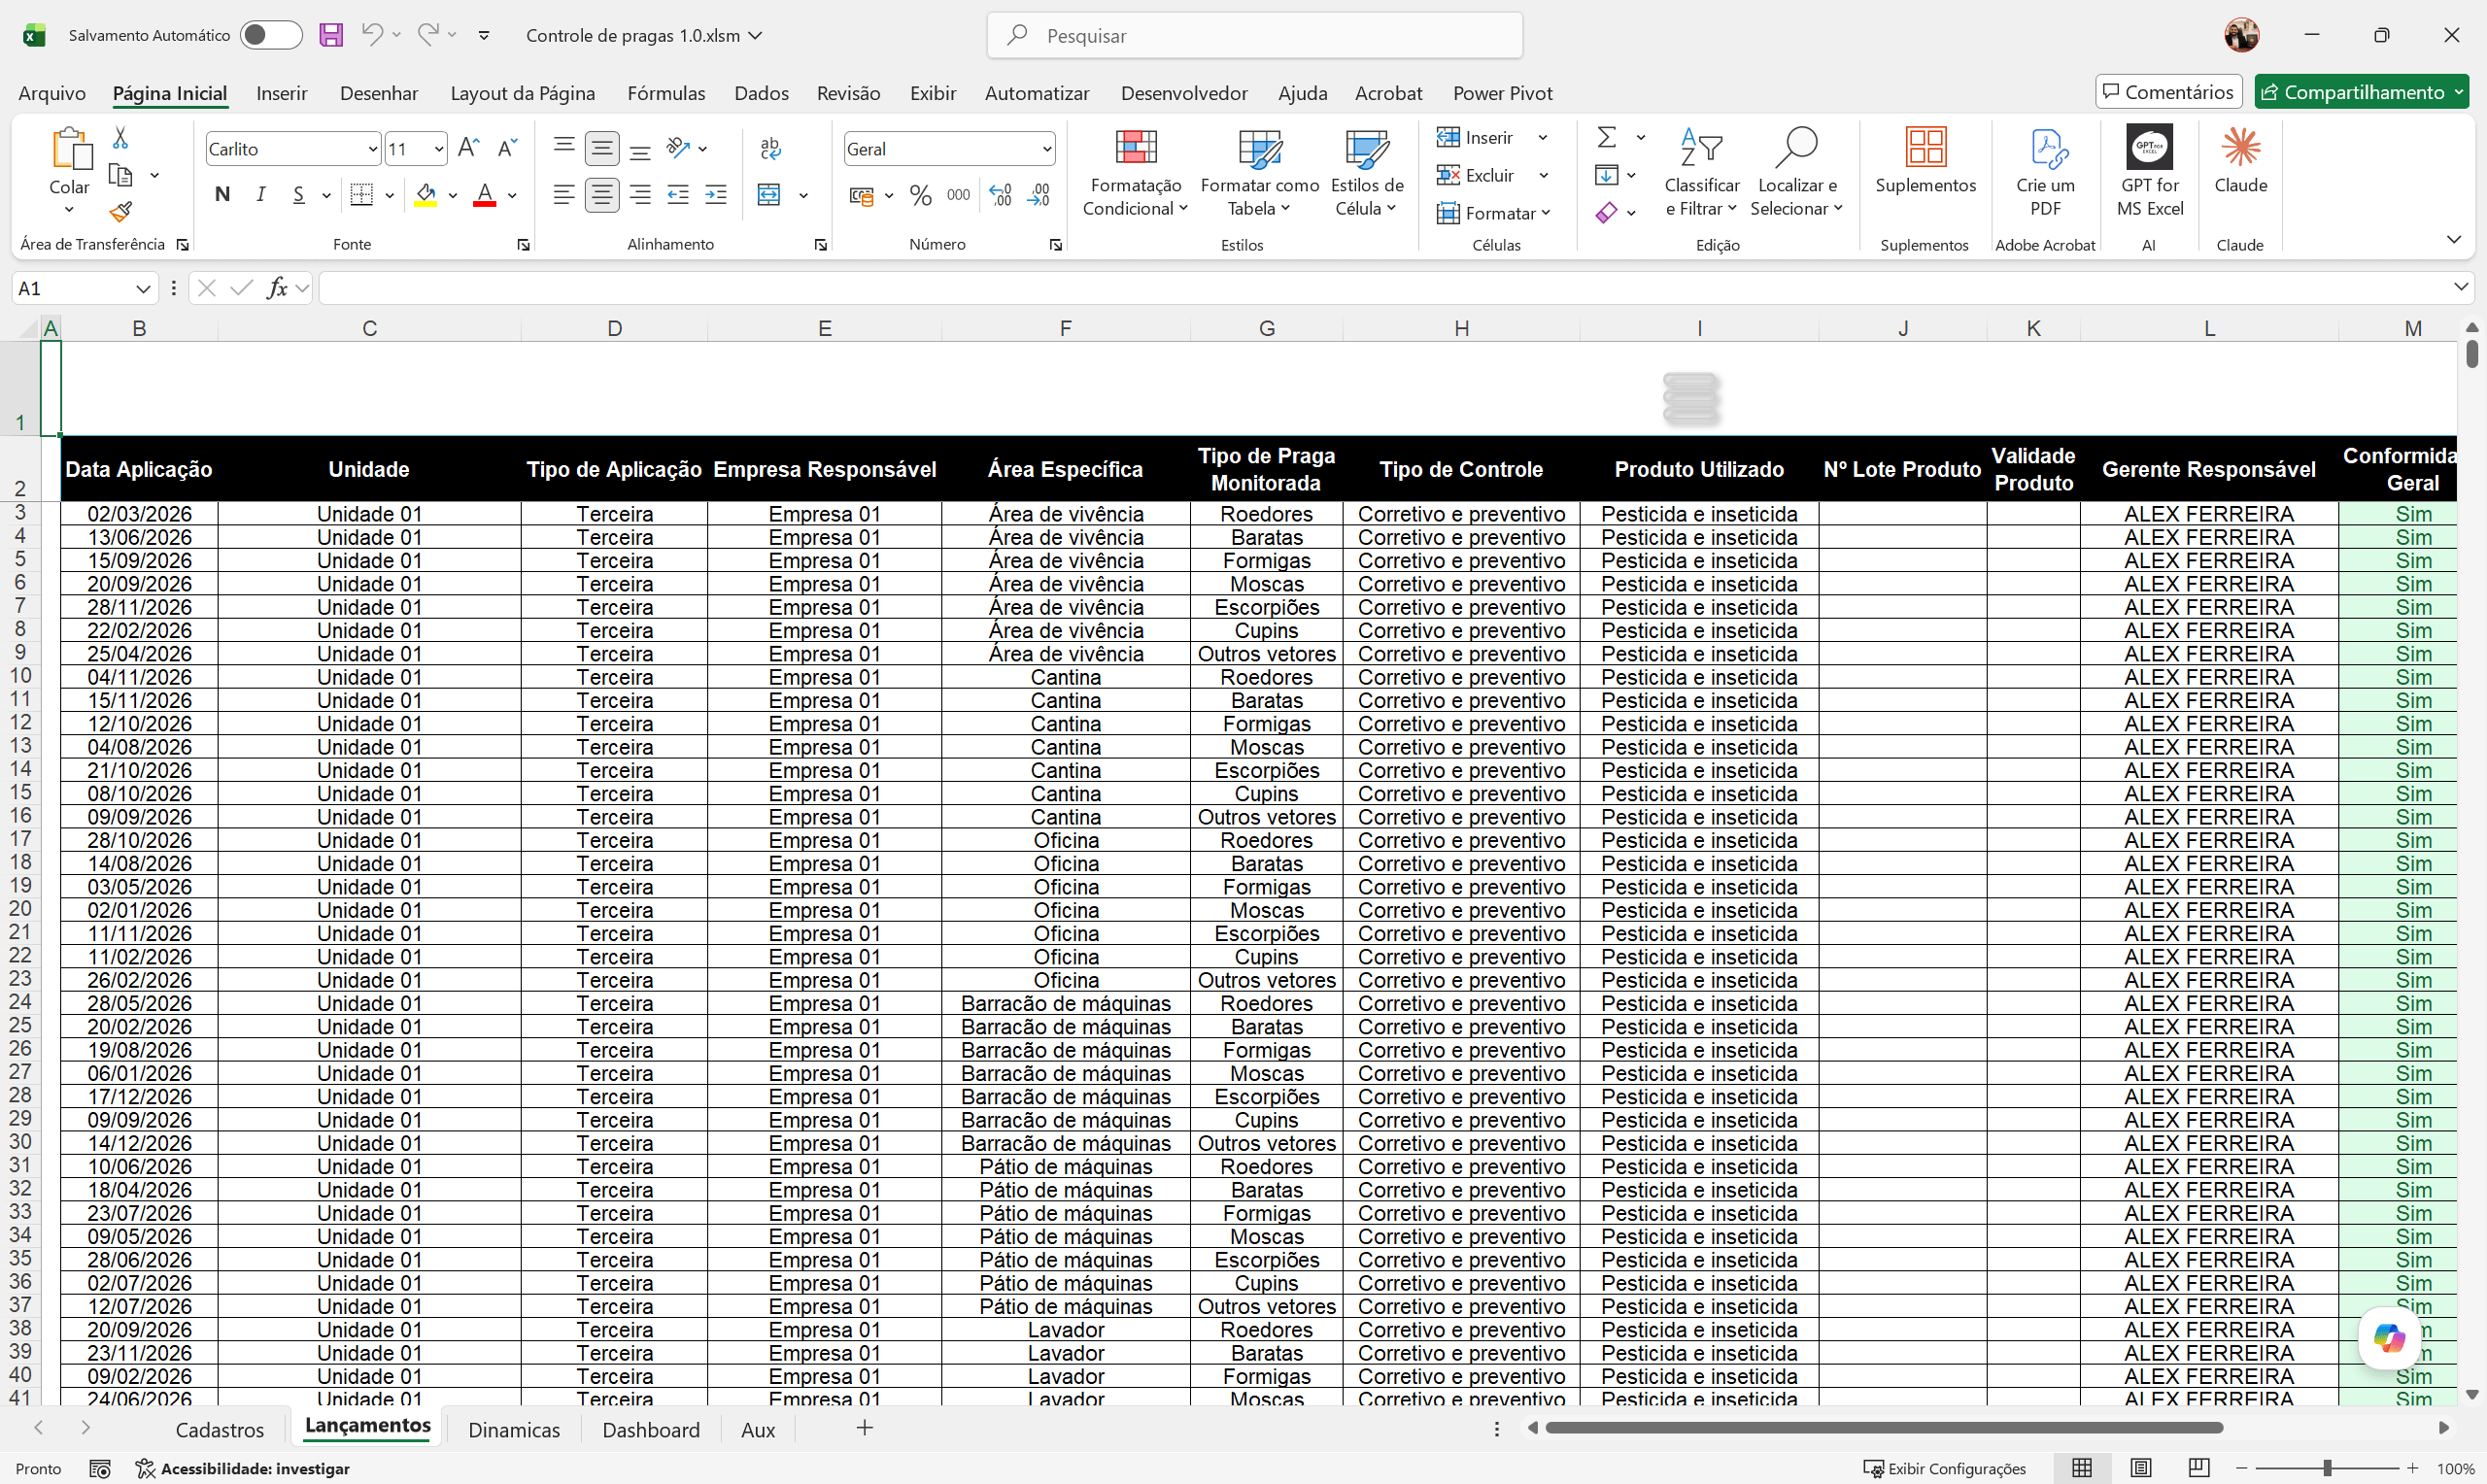
Task: Switch to Page Layout view in status bar
Action: (2140, 1467)
